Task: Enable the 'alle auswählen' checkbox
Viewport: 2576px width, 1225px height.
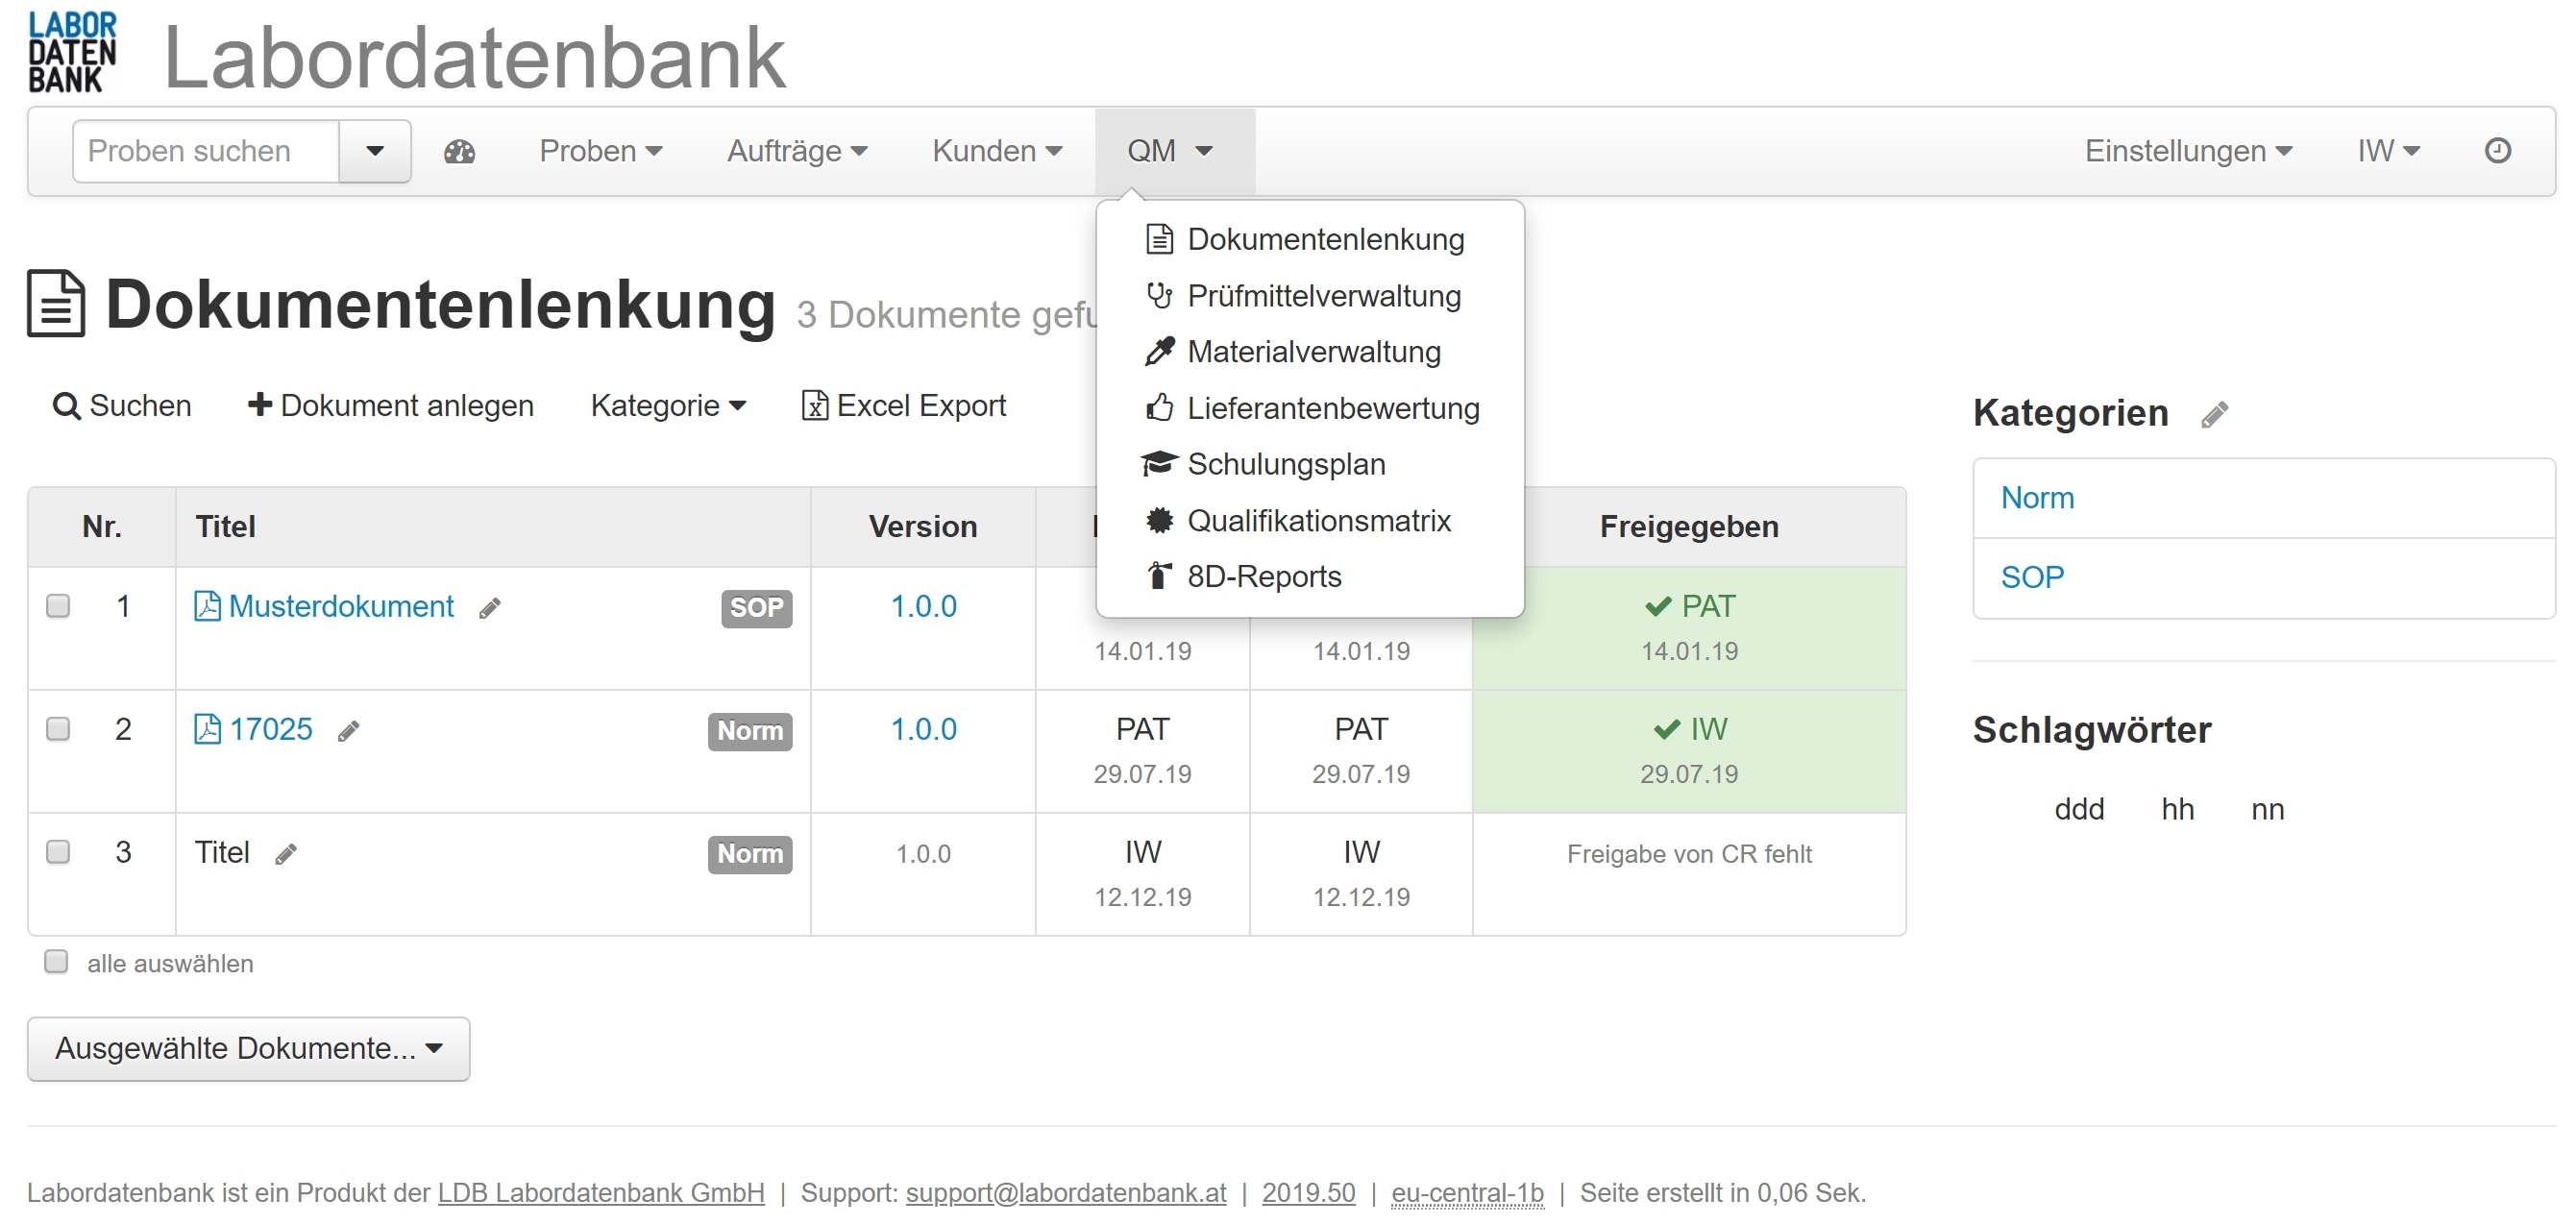Action: (56, 962)
